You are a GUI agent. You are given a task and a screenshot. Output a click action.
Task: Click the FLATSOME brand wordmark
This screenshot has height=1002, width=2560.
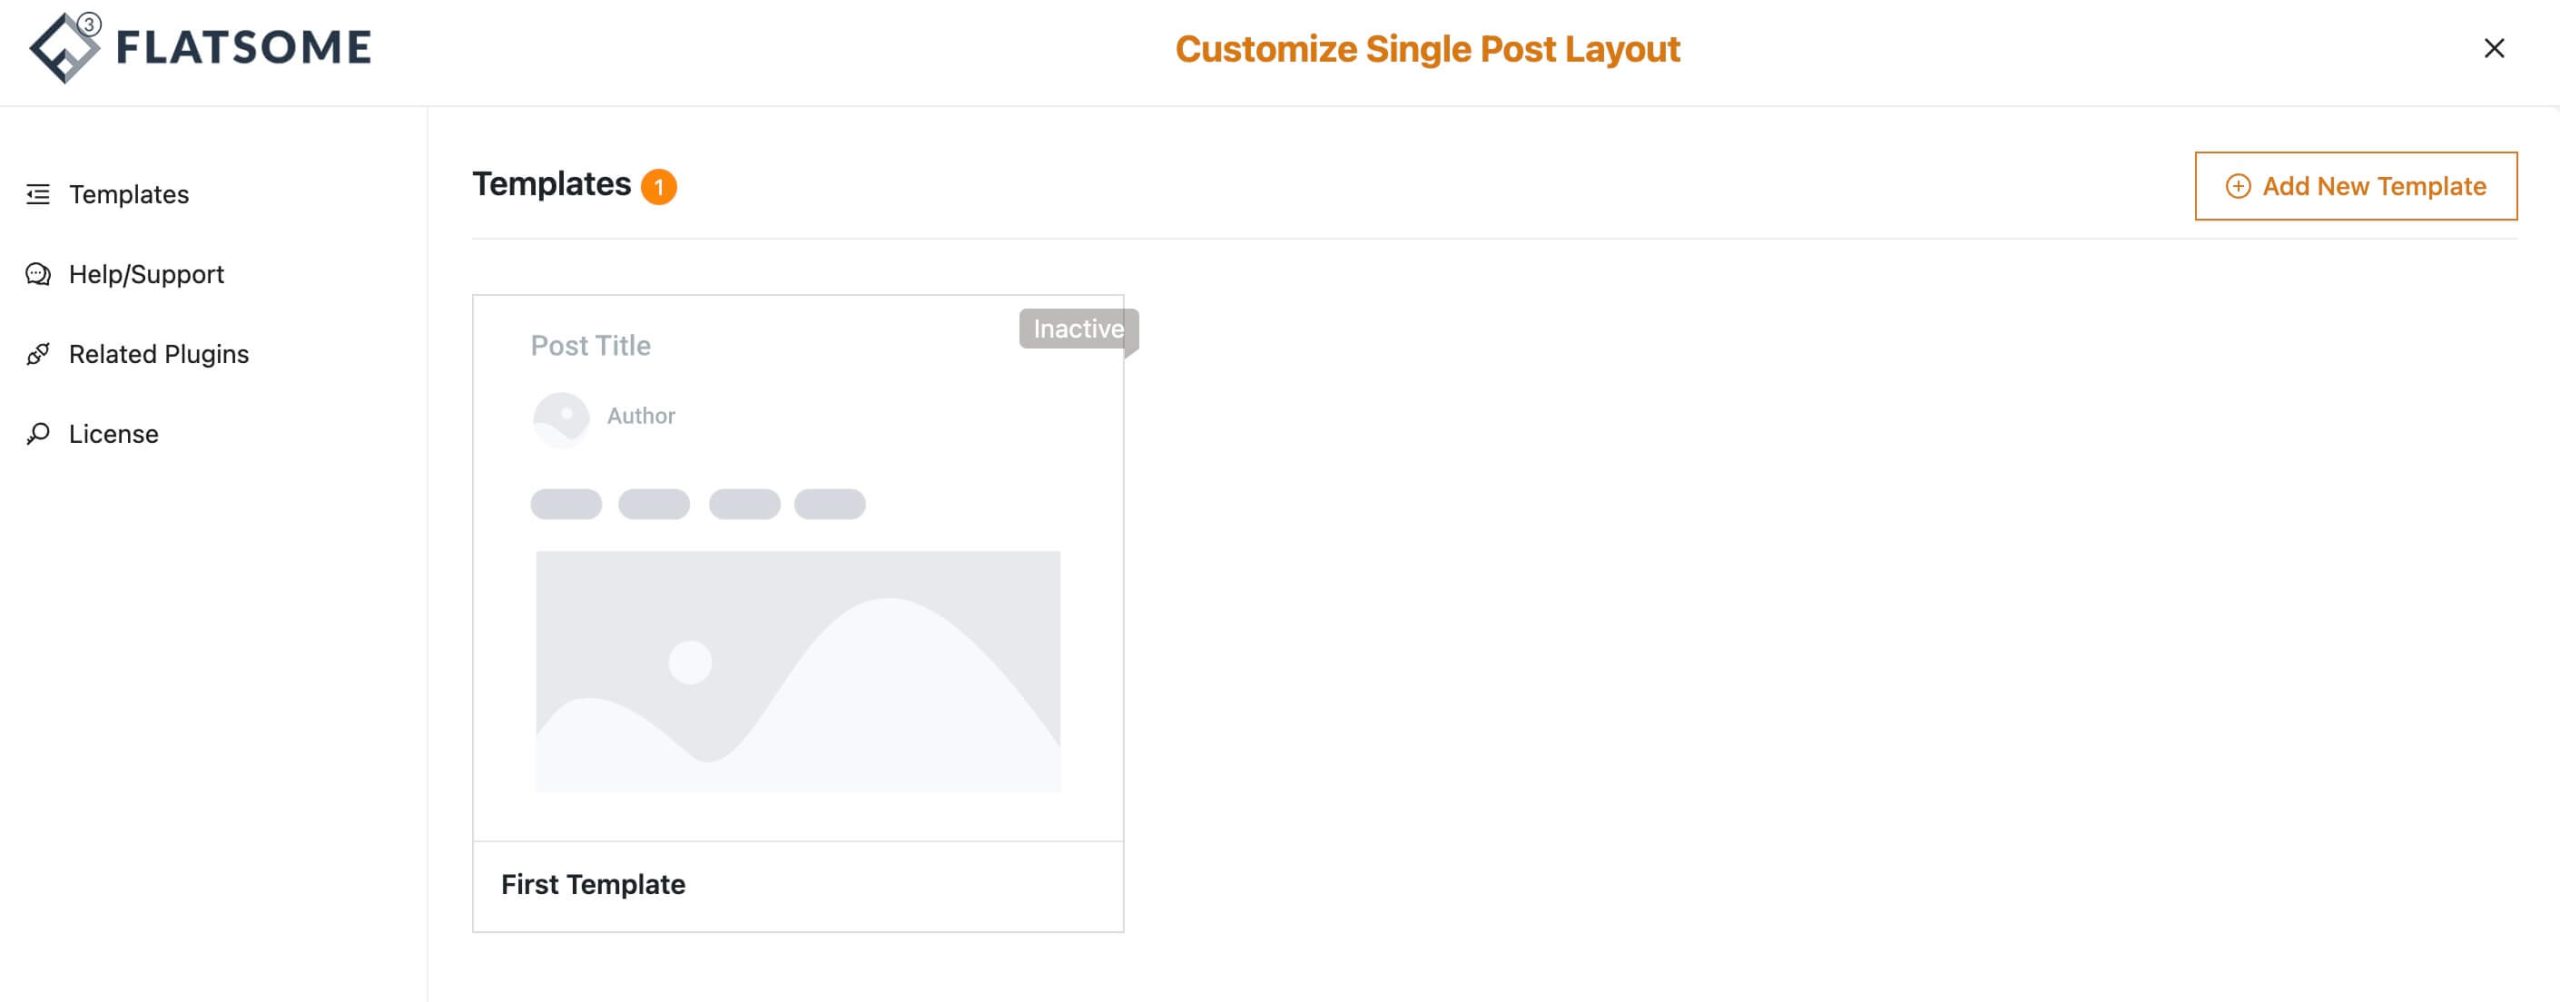pyautogui.click(x=243, y=48)
